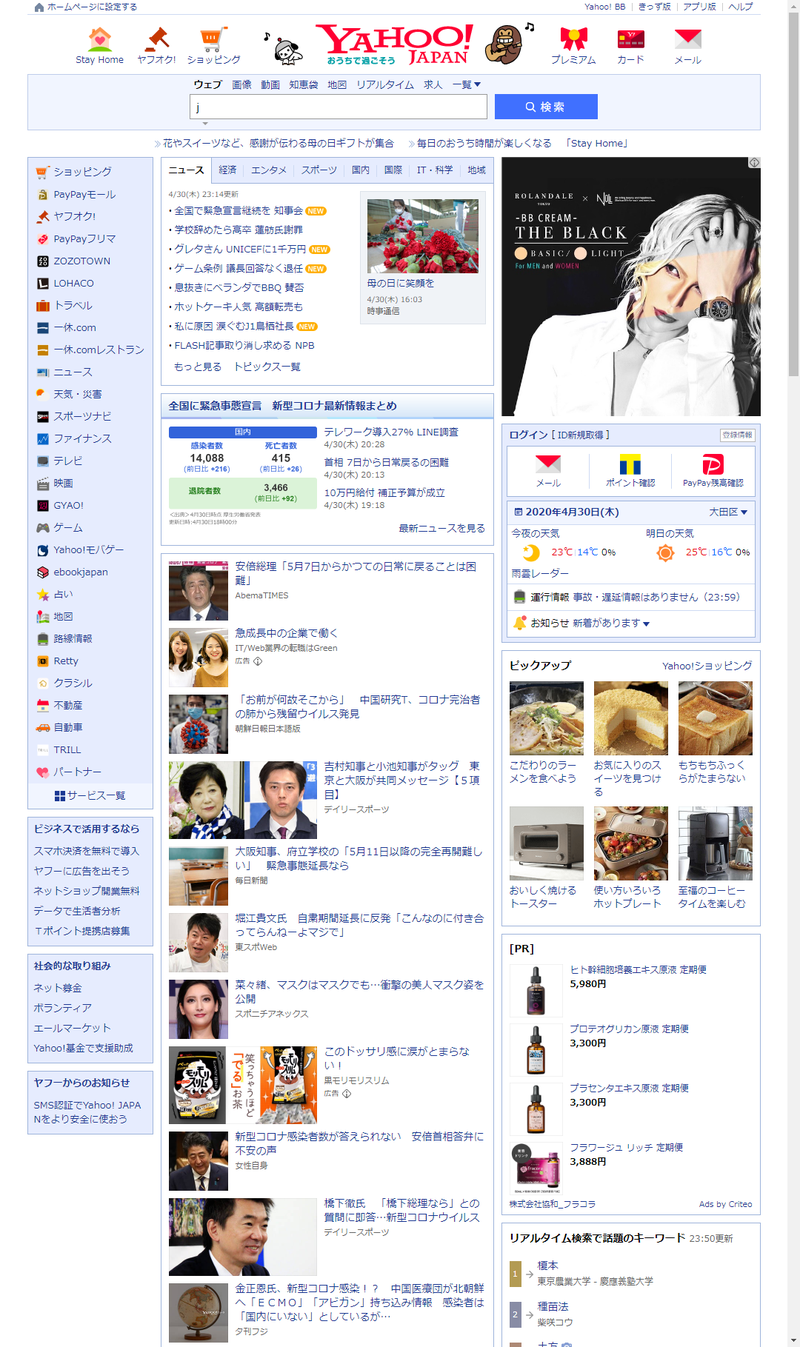Open ポイント確認 T-point icon

pos(630,464)
